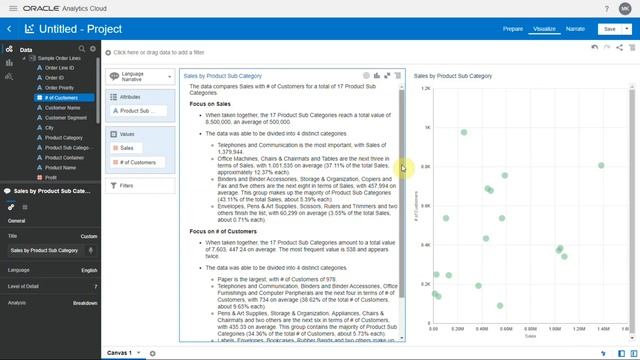The height and width of the screenshot is (360, 640).
Task: Select Order ID in data tree
Action: (54, 78)
